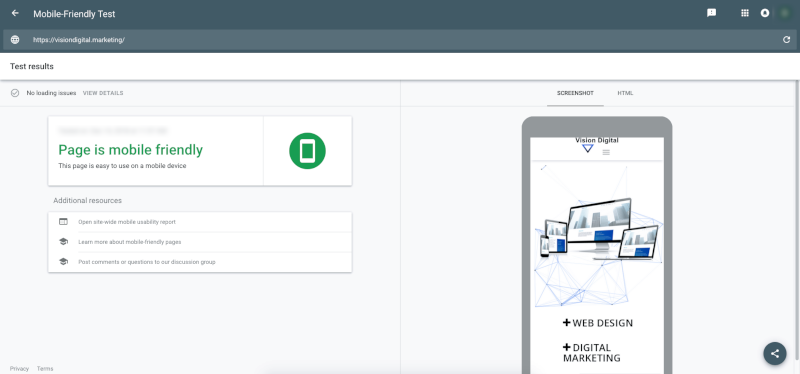Click View Details link
This screenshot has width=800, height=374.
pyautogui.click(x=103, y=93)
